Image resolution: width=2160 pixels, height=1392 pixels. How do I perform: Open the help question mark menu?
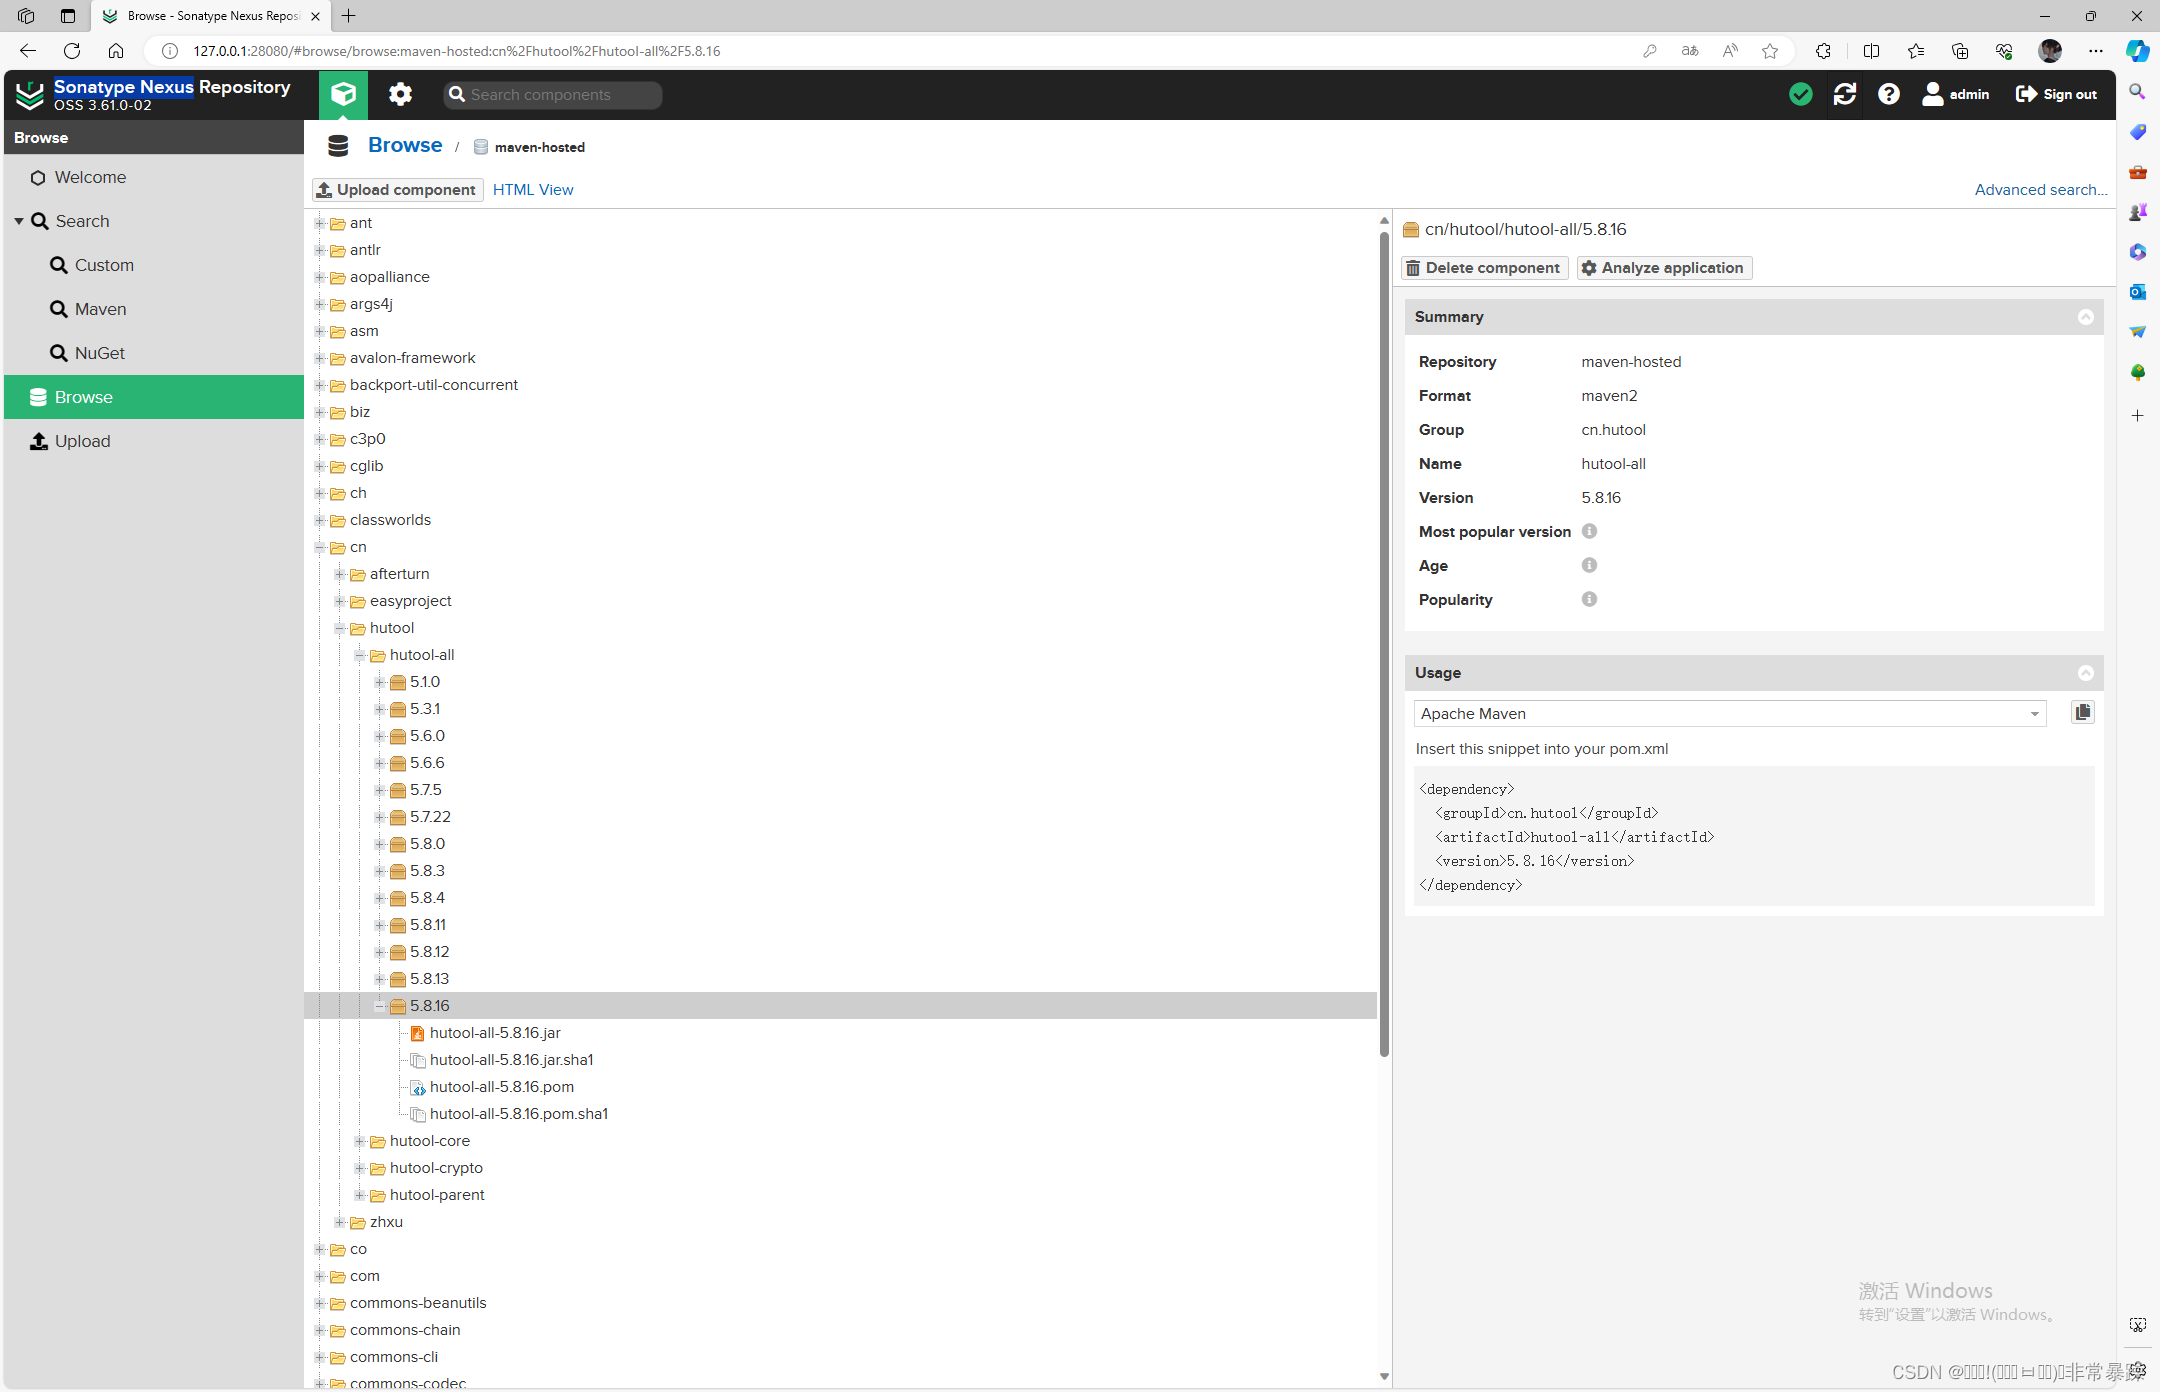(x=1888, y=94)
